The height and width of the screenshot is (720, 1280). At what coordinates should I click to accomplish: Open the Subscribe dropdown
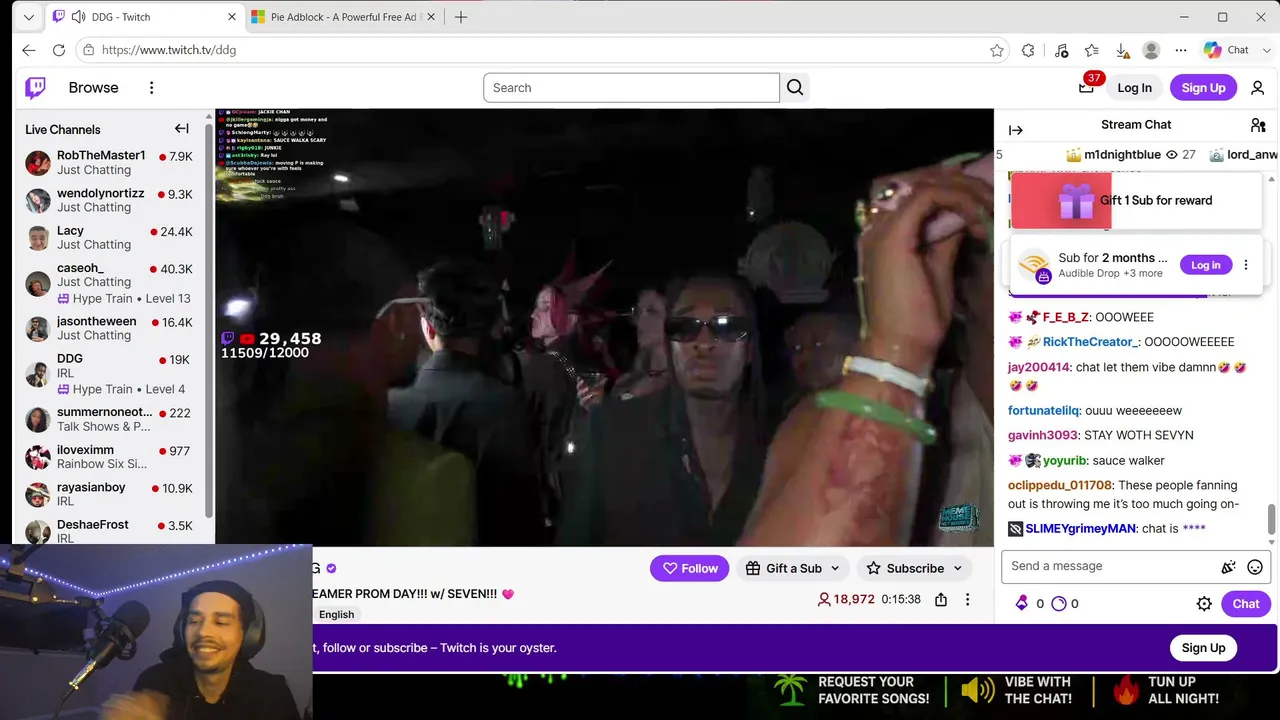tap(914, 568)
